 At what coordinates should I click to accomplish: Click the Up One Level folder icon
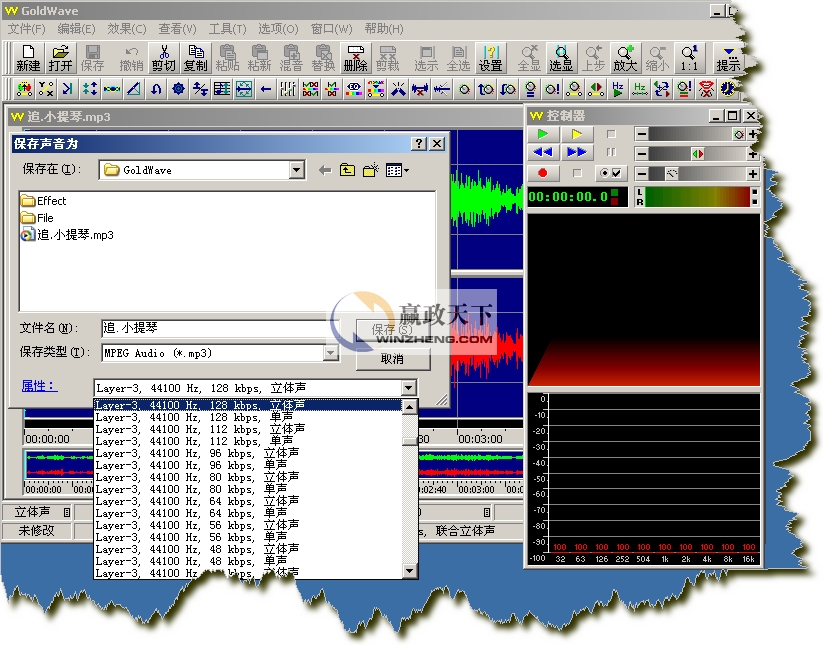tap(347, 170)
